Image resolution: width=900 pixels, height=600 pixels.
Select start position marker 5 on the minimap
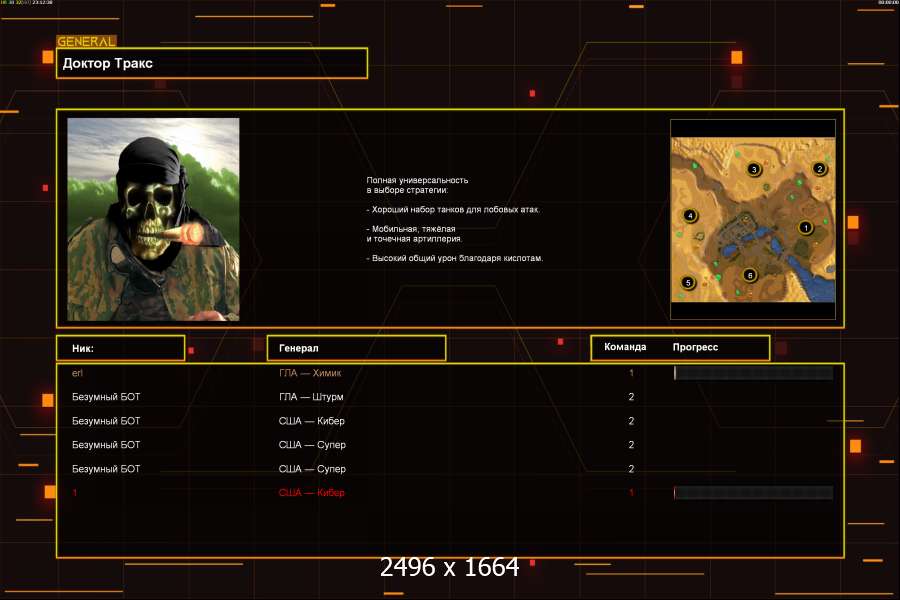[688, 282]
